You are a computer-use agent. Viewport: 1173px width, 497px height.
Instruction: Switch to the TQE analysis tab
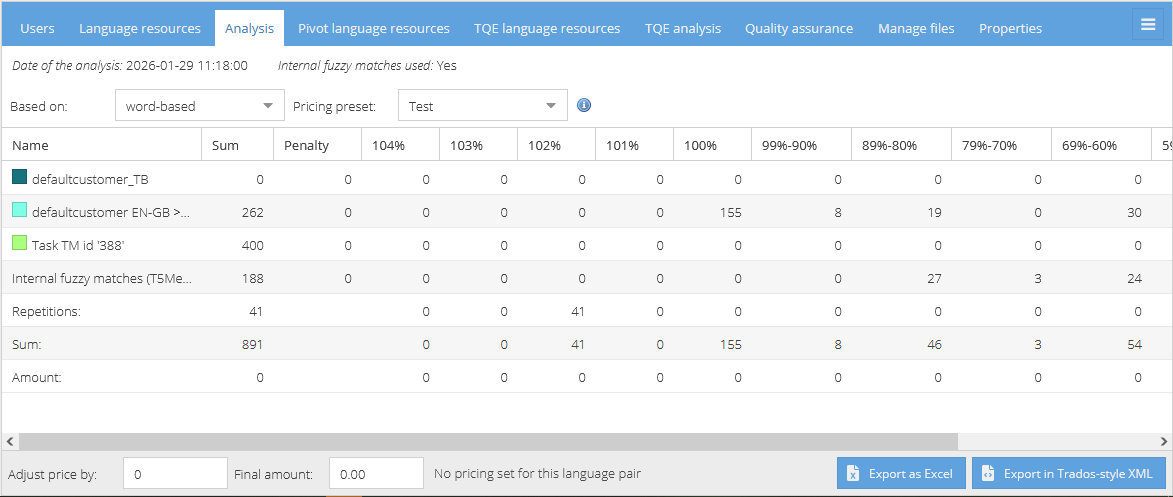pos(683,28)
